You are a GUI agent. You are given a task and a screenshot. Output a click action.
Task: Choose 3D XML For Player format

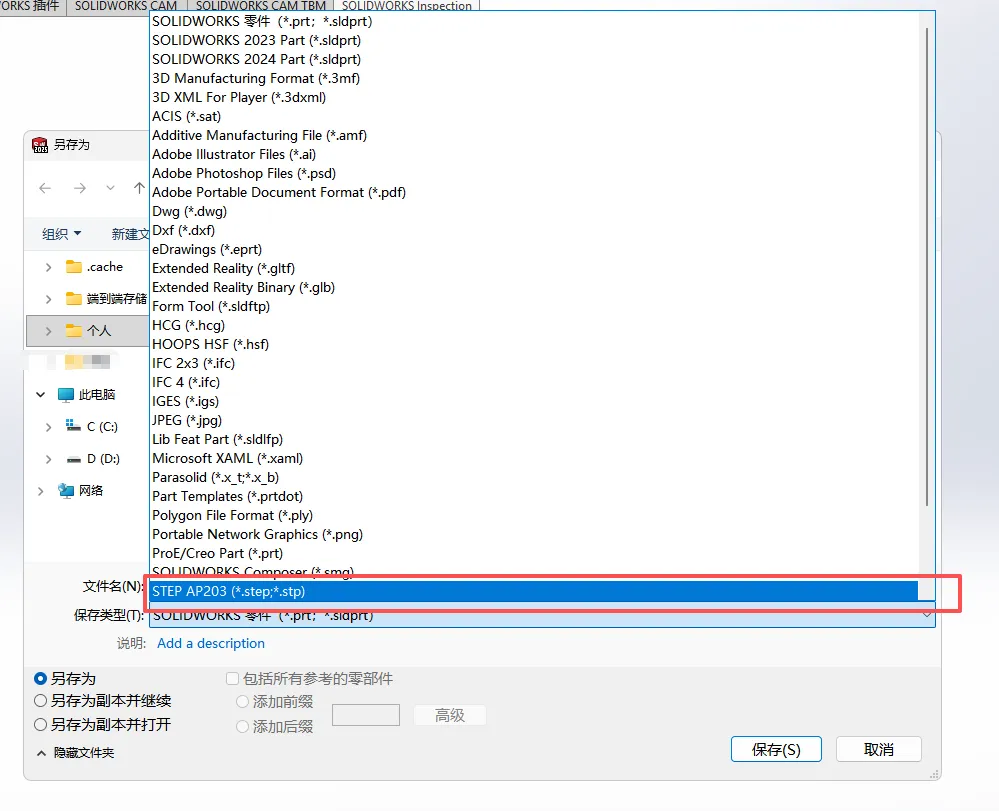[535, 97]
